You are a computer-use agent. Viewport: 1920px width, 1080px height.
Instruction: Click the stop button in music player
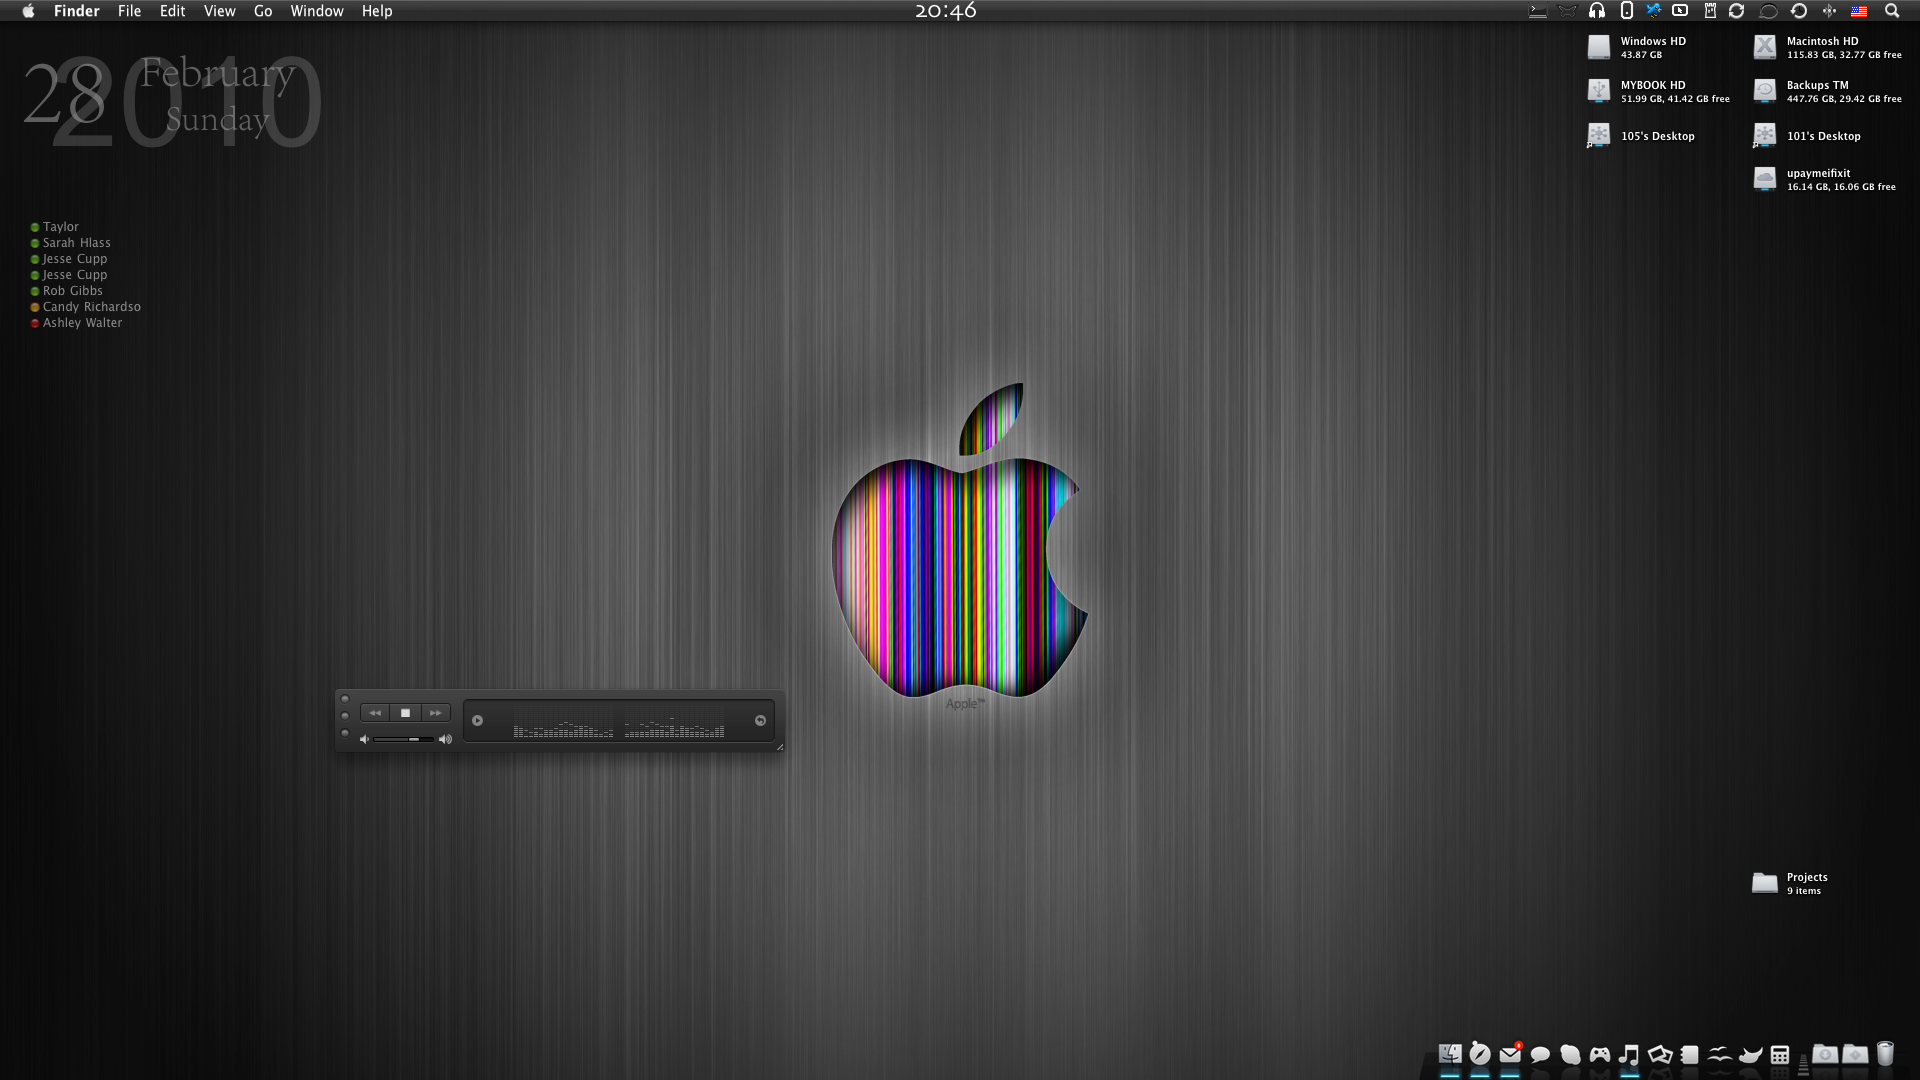click(405, 713)
